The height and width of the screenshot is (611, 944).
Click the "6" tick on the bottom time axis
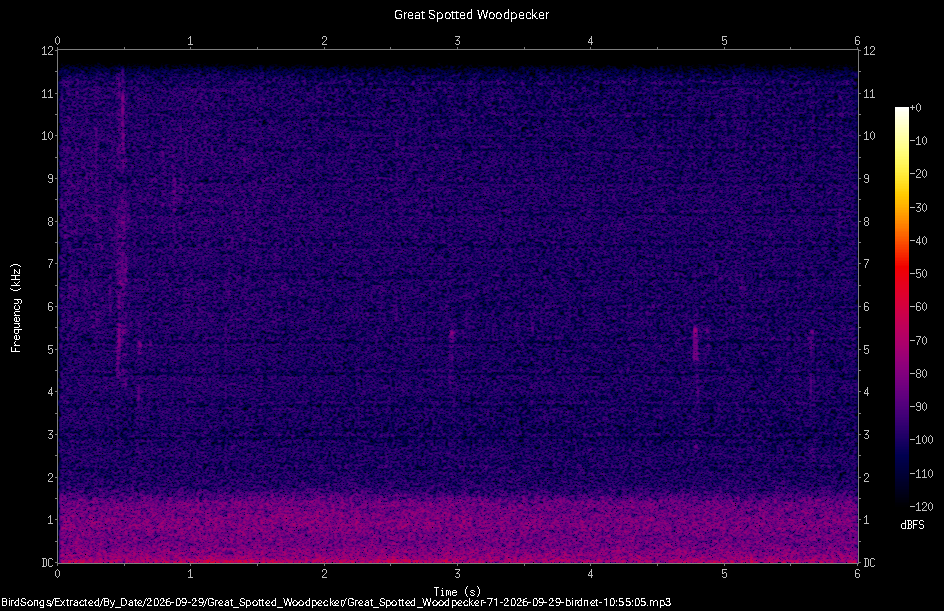857,574
